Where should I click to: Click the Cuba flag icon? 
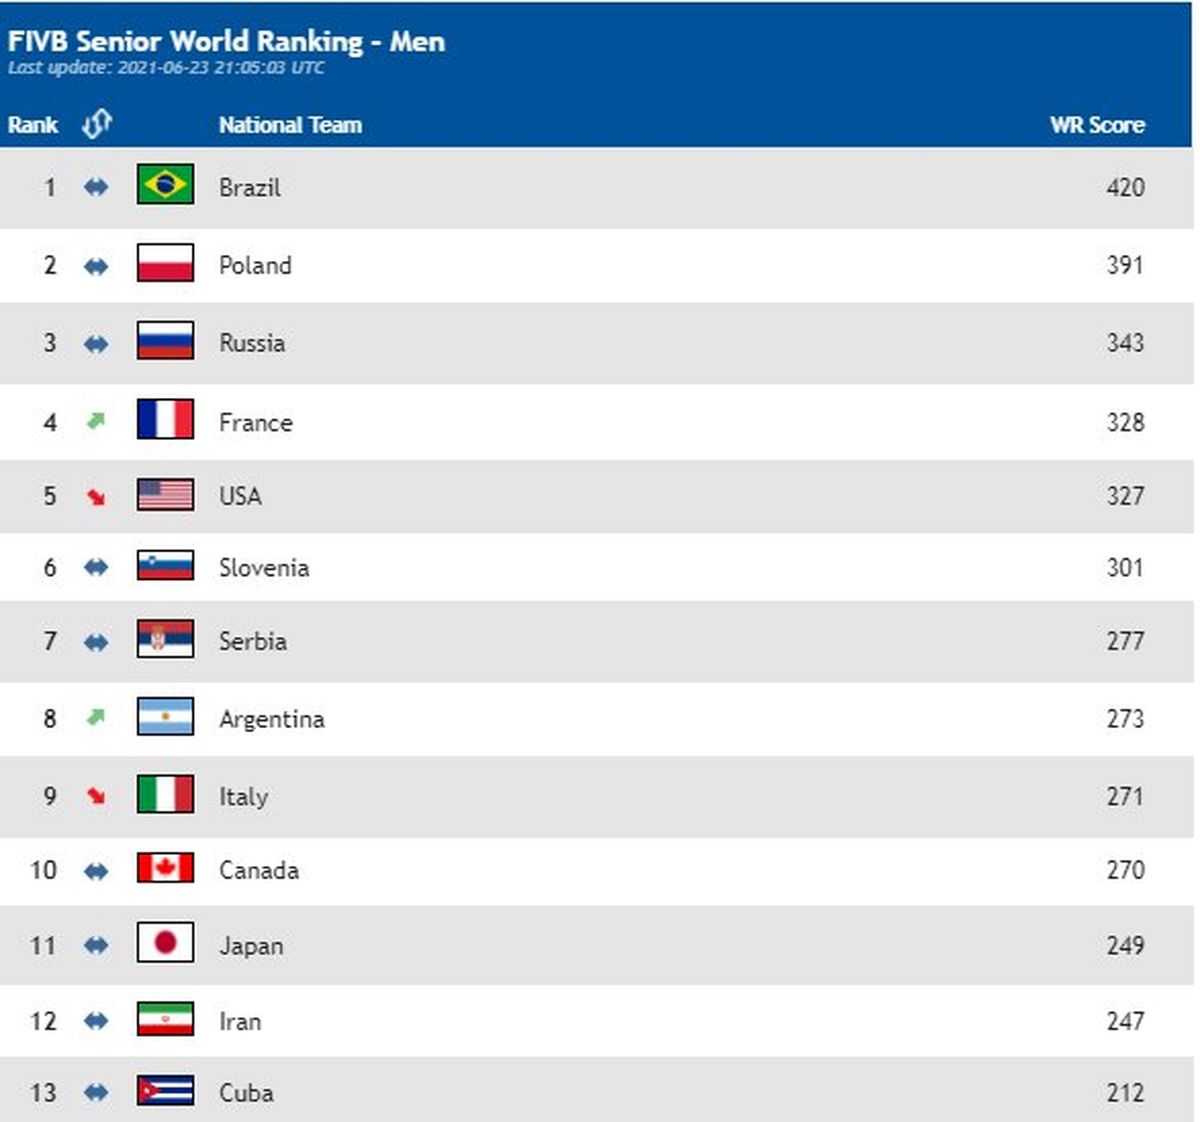click(x=165, y=1091)
